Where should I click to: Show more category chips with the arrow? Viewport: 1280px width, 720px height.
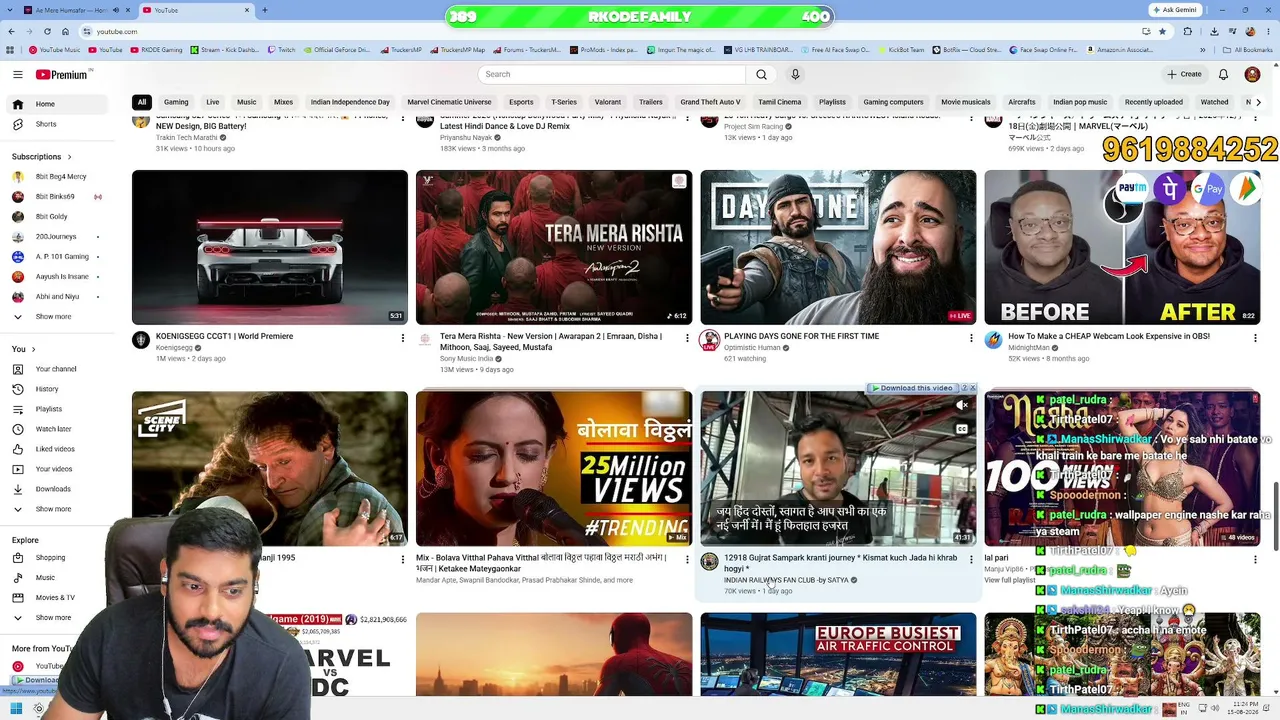(x=1258, y=102)
